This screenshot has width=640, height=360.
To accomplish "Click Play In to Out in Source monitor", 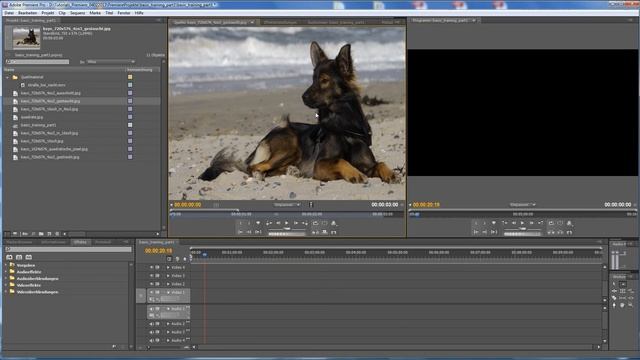I will [258, 232].
